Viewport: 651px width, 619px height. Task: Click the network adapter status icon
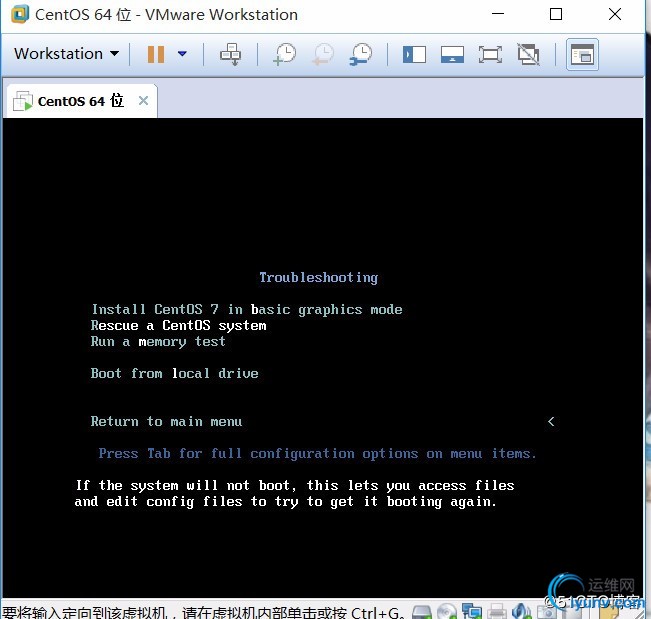pos(472,612)
